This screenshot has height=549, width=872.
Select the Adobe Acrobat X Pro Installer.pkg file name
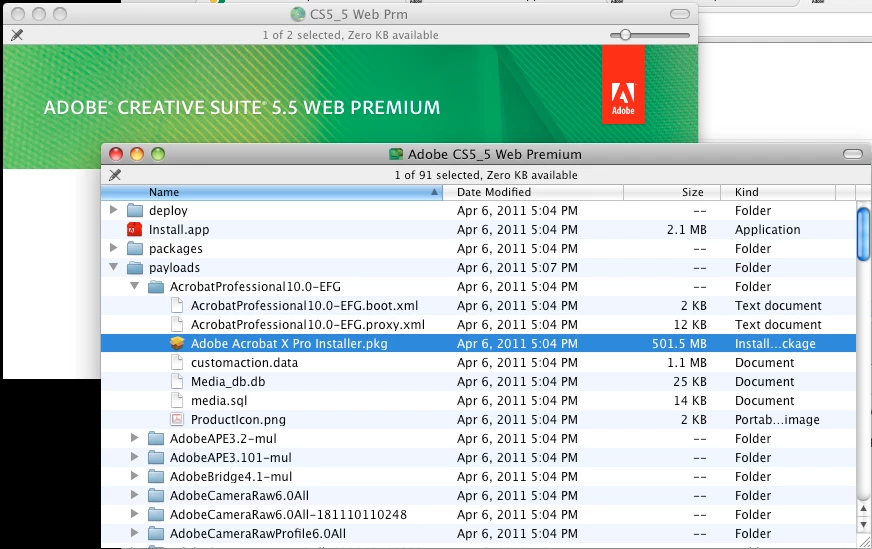(x=289, y=344)
